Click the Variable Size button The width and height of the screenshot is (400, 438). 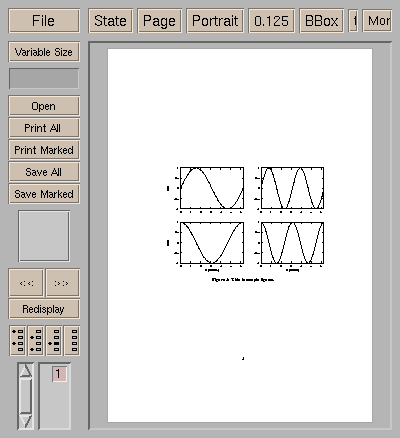tap(44, 52)
